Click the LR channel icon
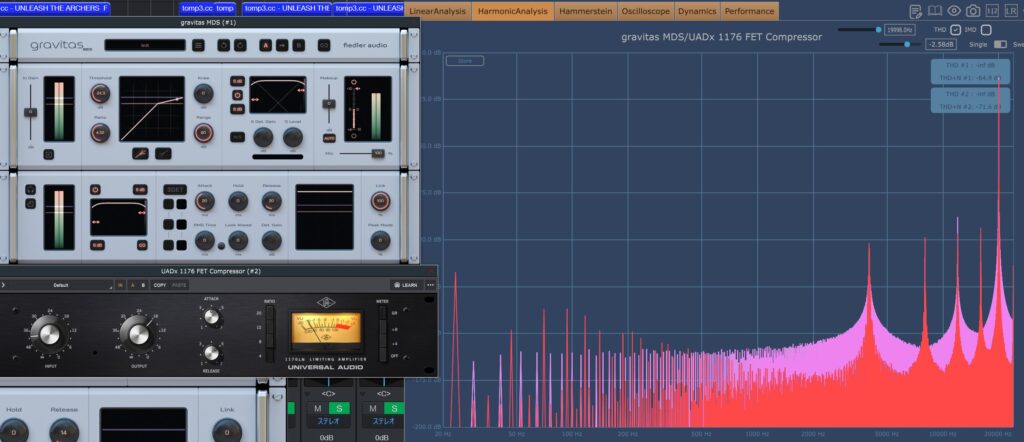Viewport: 1024px width, 442px height. (x=1011, y=11)
